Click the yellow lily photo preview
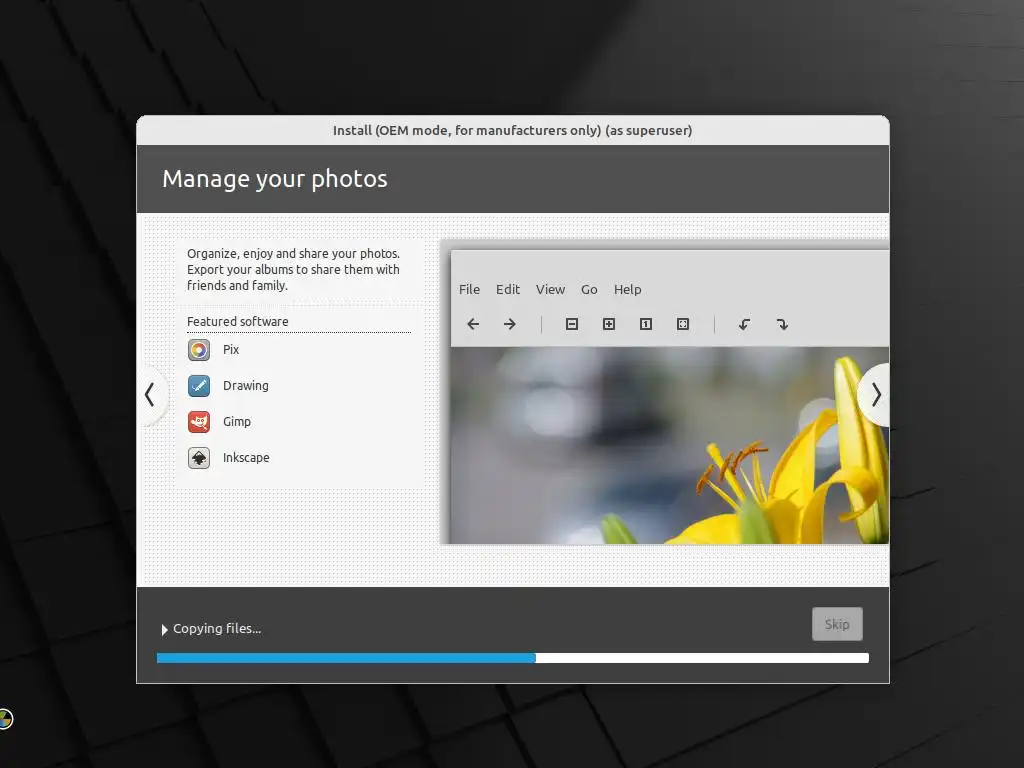This screenshot has width=1024, height=768. tap(669, 445)
